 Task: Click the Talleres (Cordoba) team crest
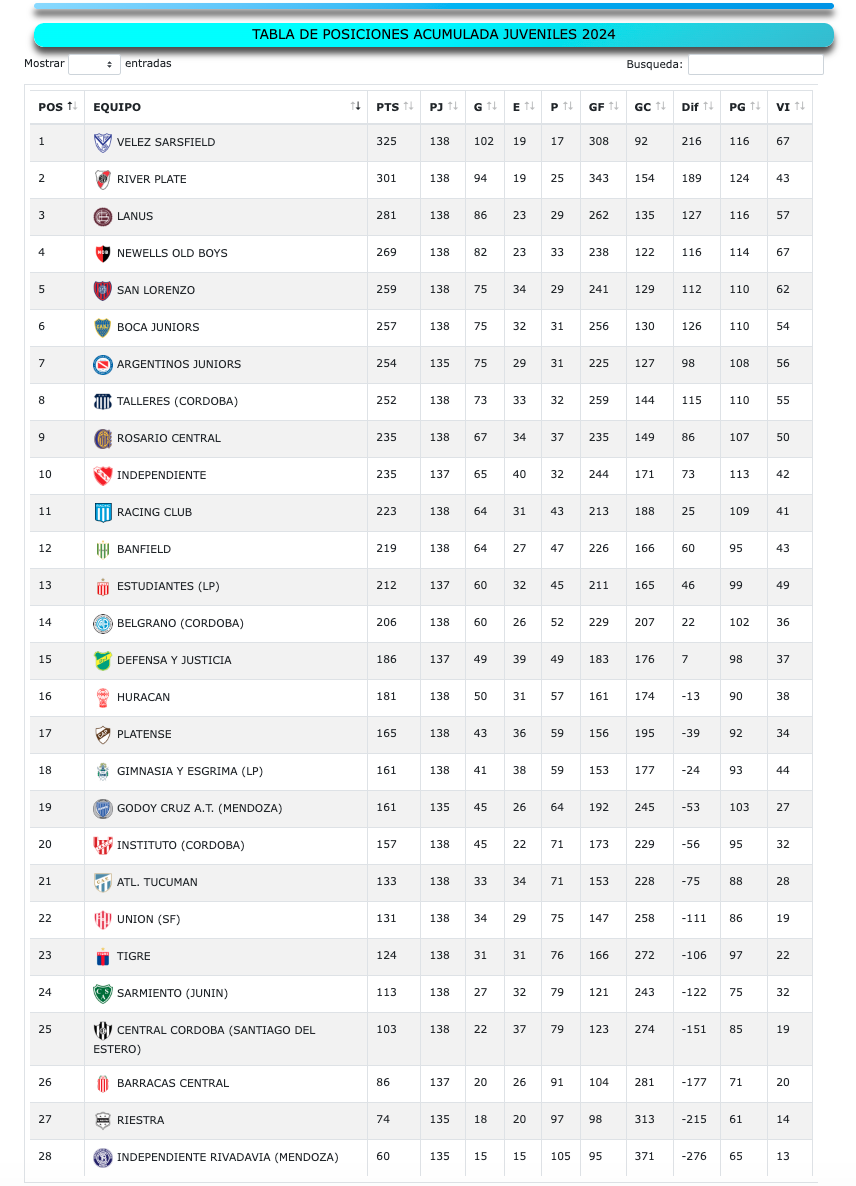pyautogui.click(x=102, y=401)
